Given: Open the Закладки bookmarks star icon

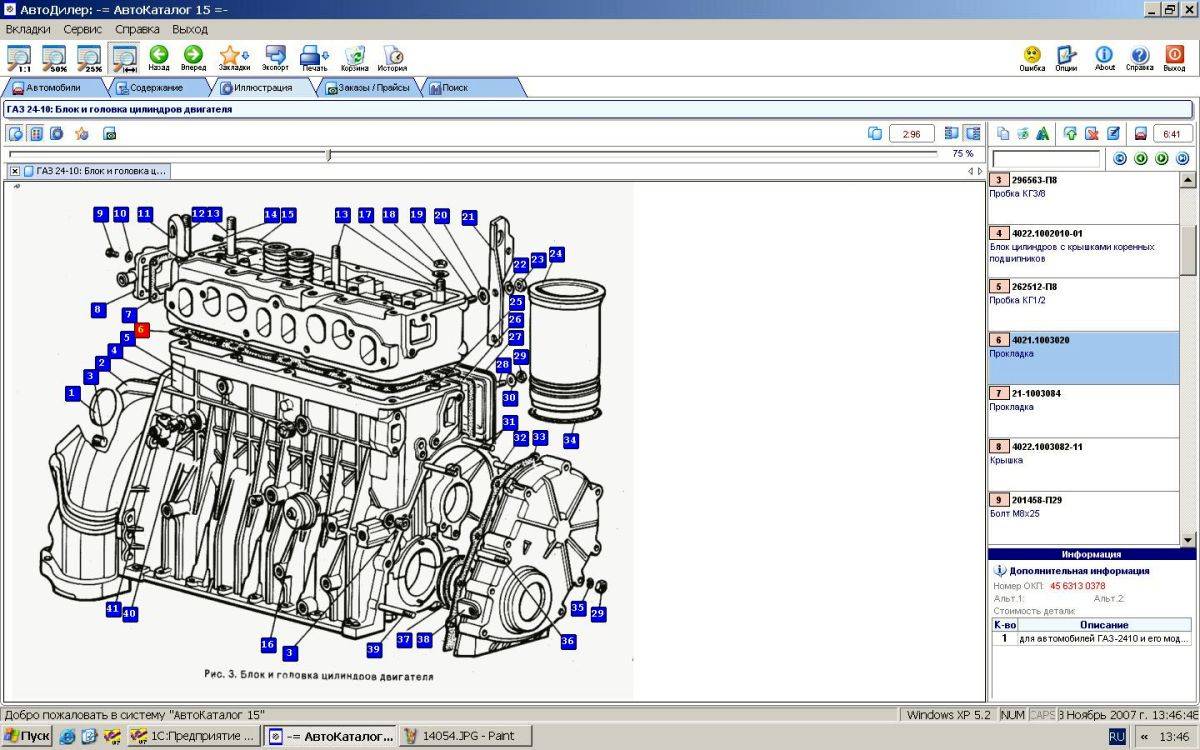Looking at the screenshot, I should 233,58.
